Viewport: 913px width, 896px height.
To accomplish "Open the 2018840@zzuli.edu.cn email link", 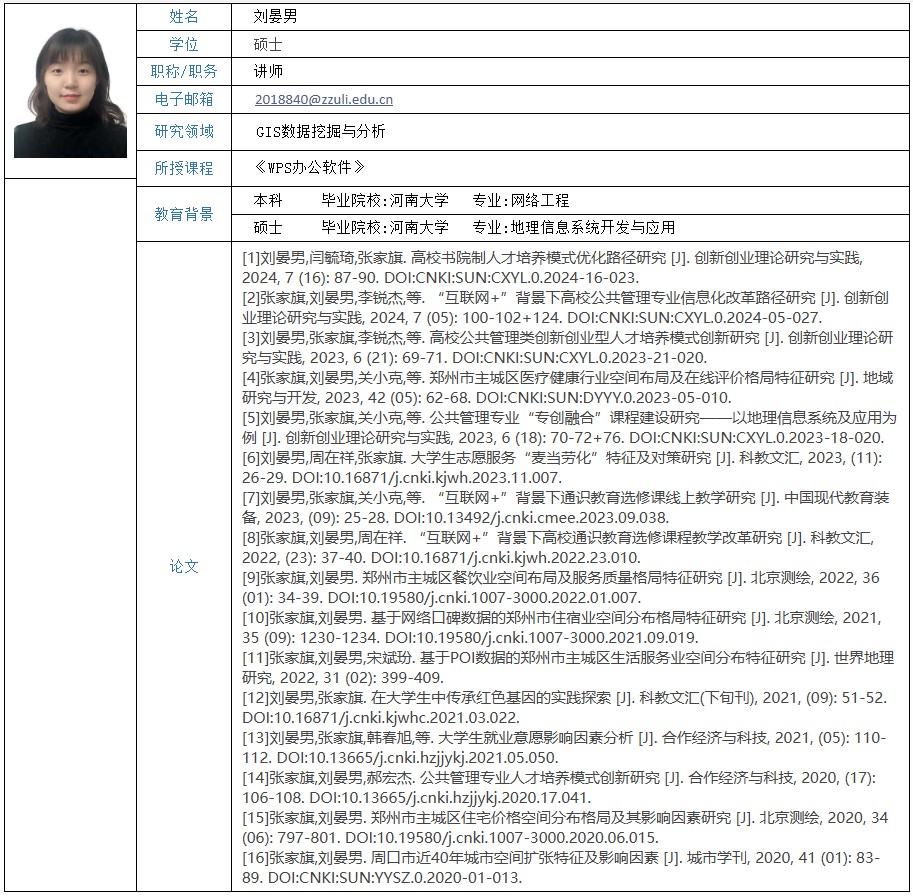I will (324, 99).
